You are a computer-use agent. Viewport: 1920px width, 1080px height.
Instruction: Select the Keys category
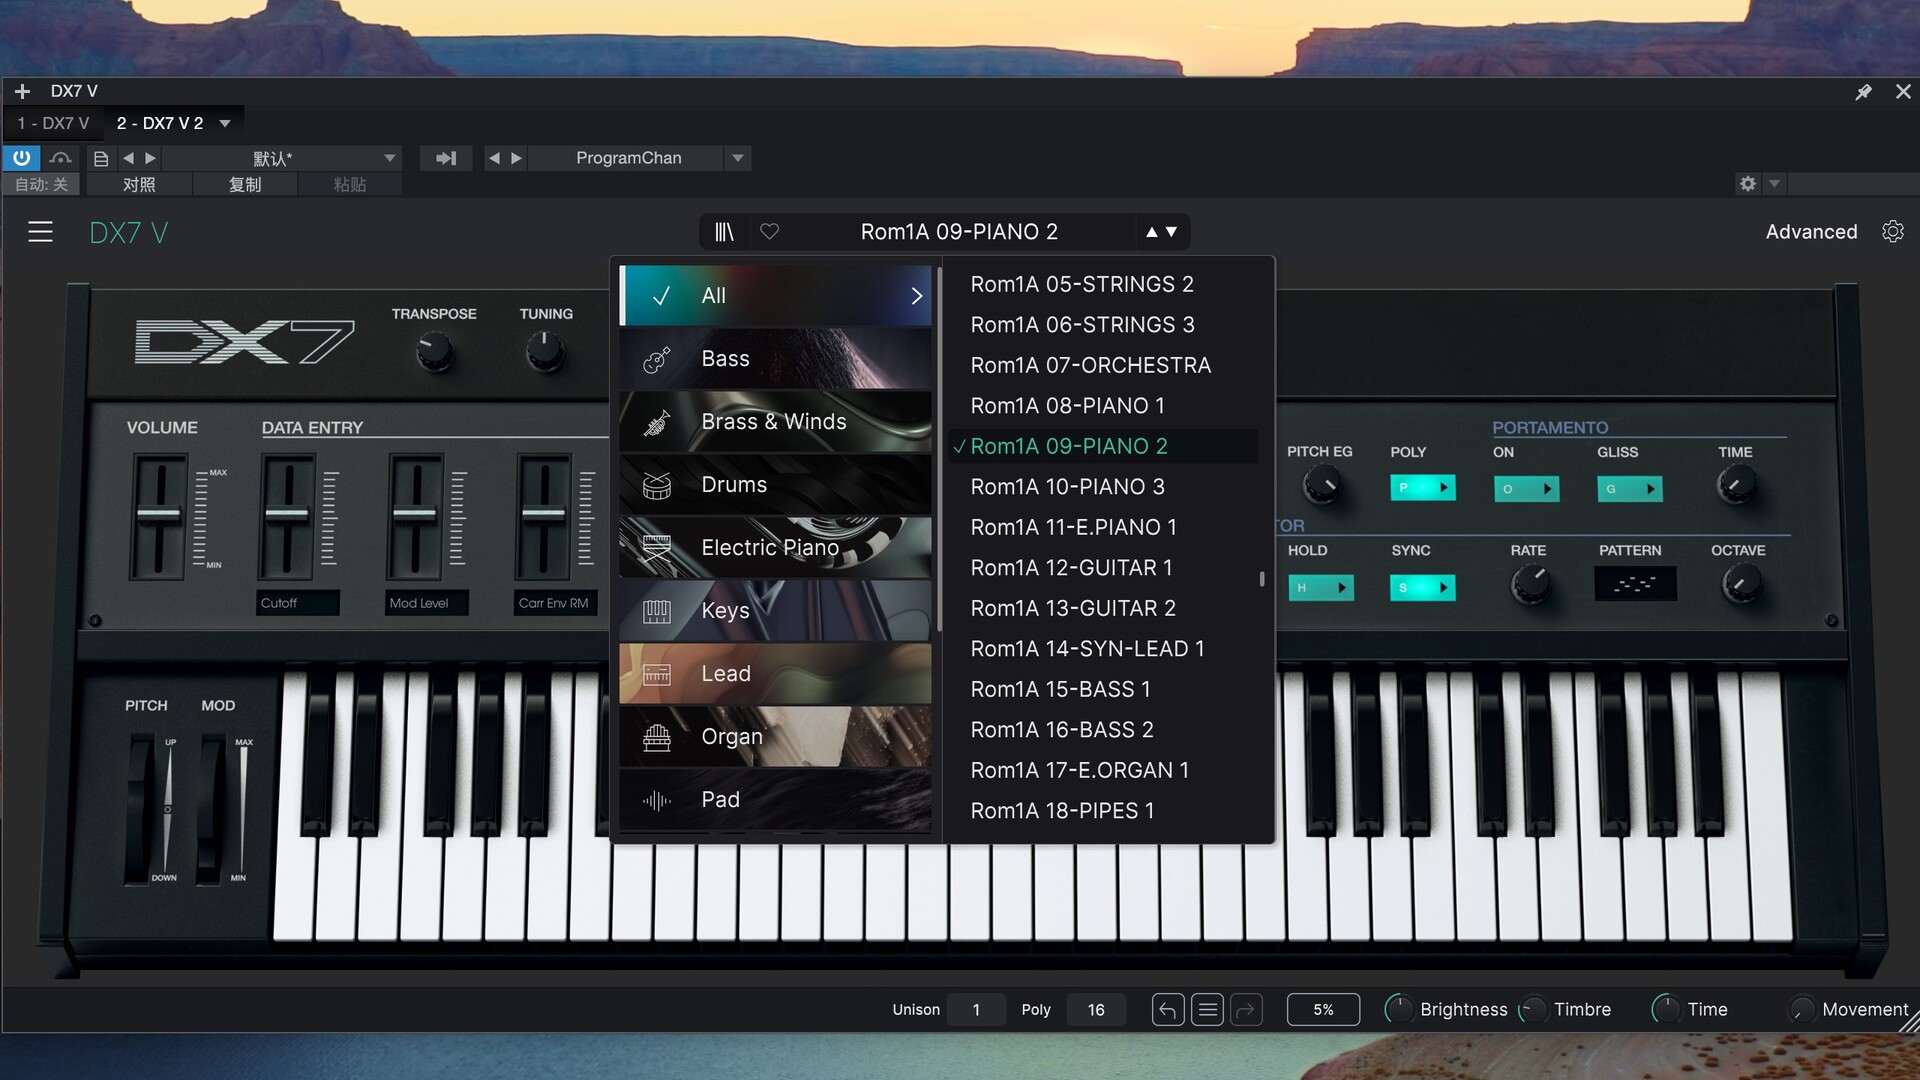pyautogui.click(x=775, y=611)
